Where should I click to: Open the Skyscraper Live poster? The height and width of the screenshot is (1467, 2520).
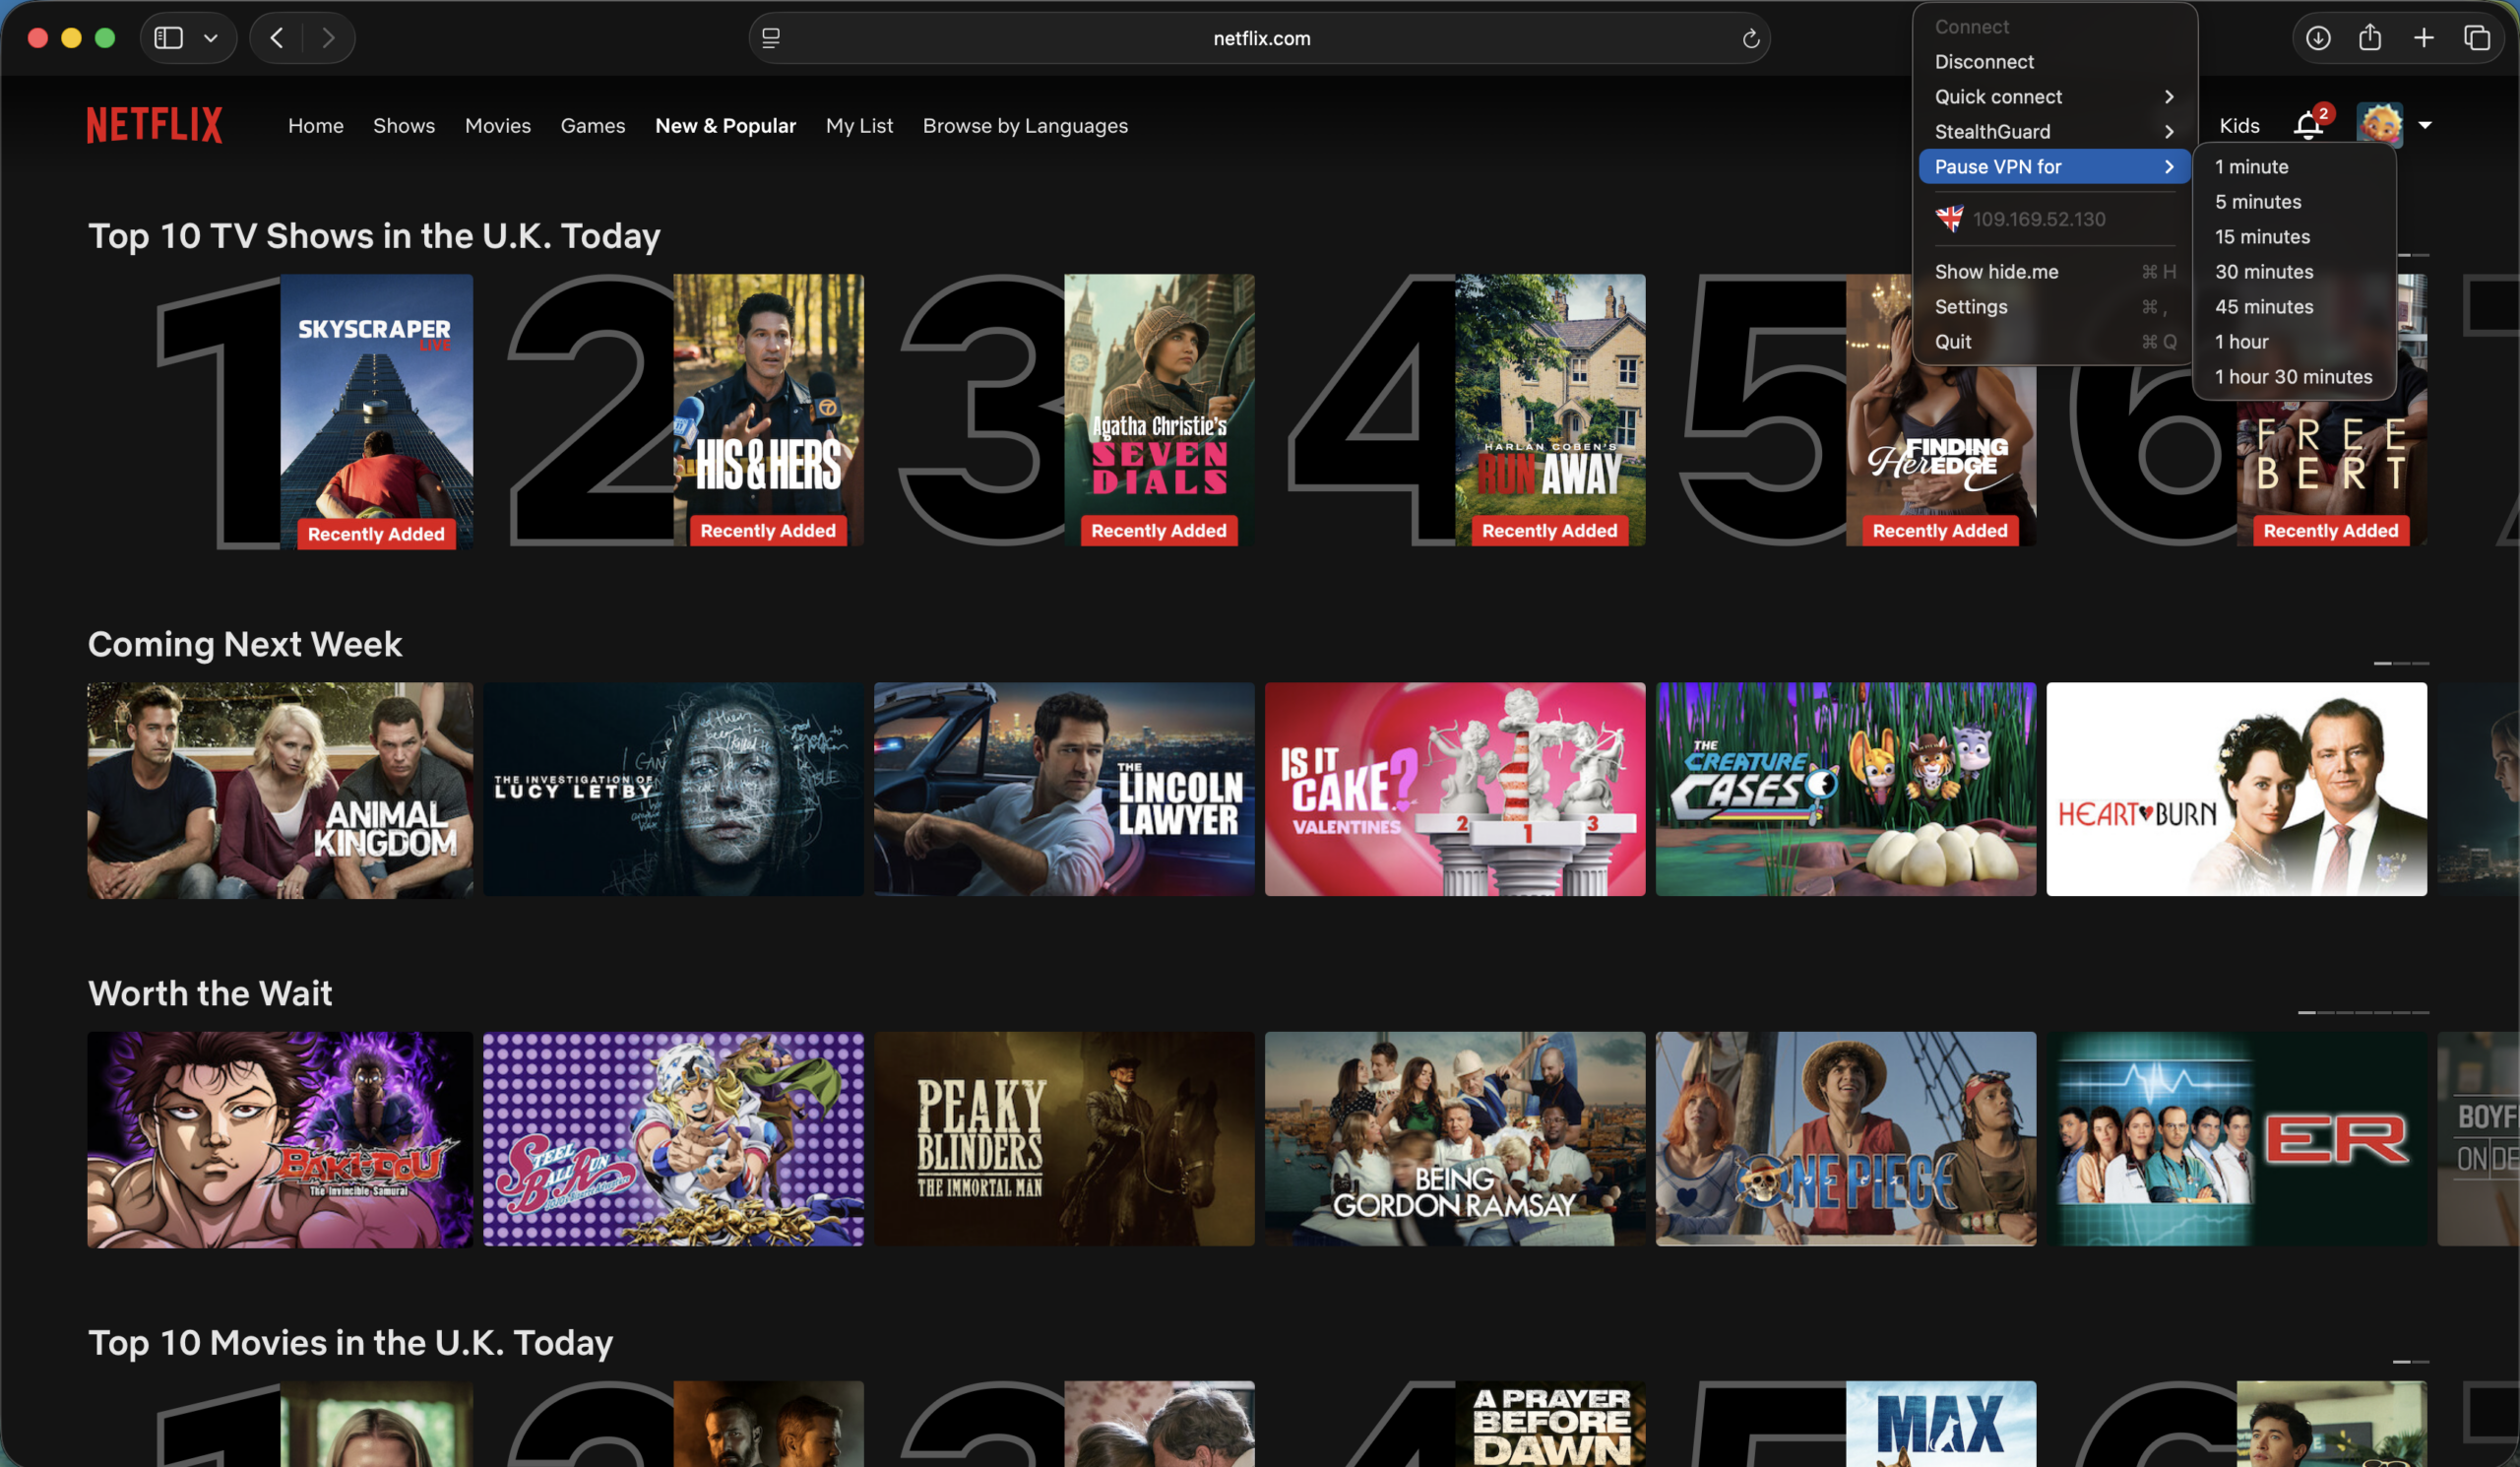(376, 411)
